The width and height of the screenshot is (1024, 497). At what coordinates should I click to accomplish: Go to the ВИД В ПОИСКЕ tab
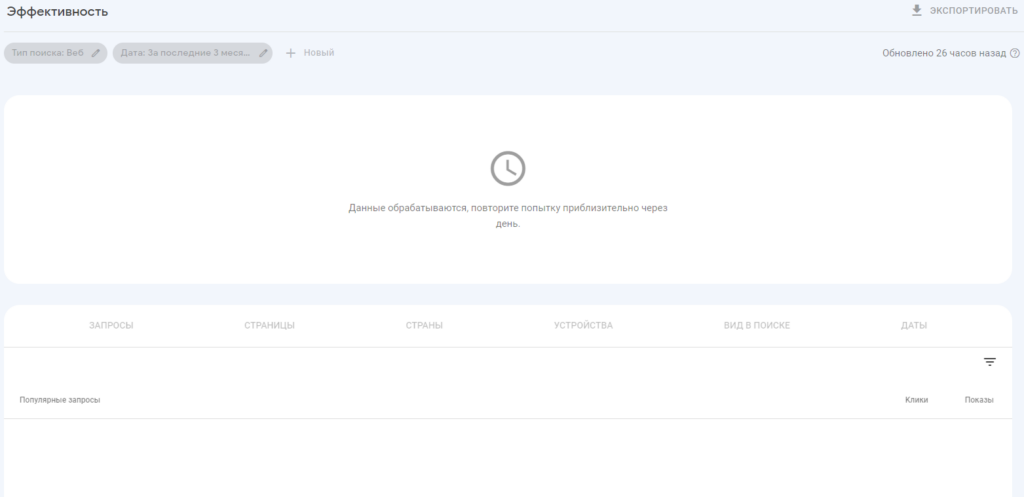756,326
